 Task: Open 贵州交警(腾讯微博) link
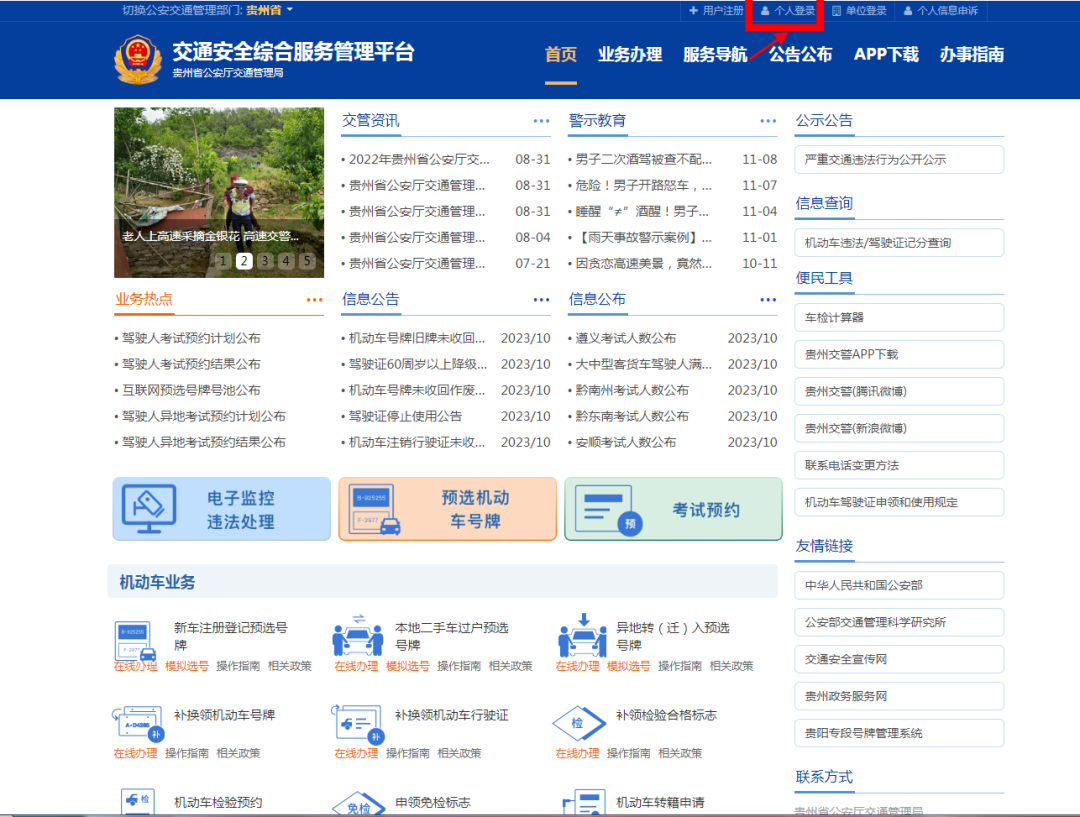899,392
